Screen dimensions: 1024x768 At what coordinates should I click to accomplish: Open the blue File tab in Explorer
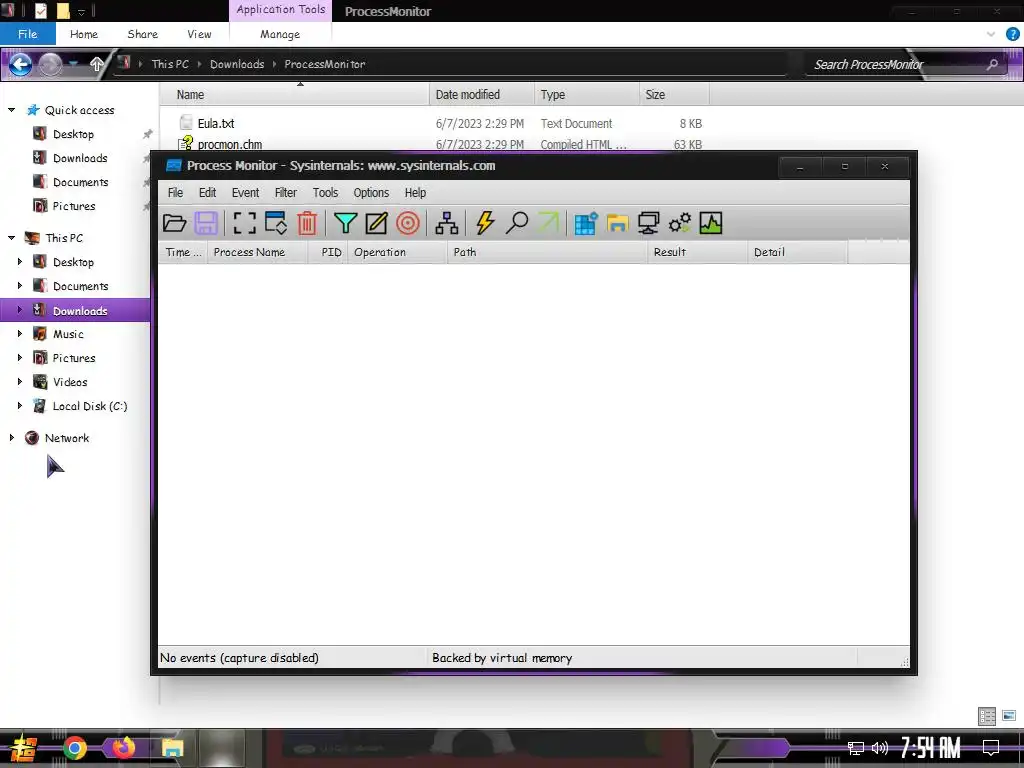27,34
